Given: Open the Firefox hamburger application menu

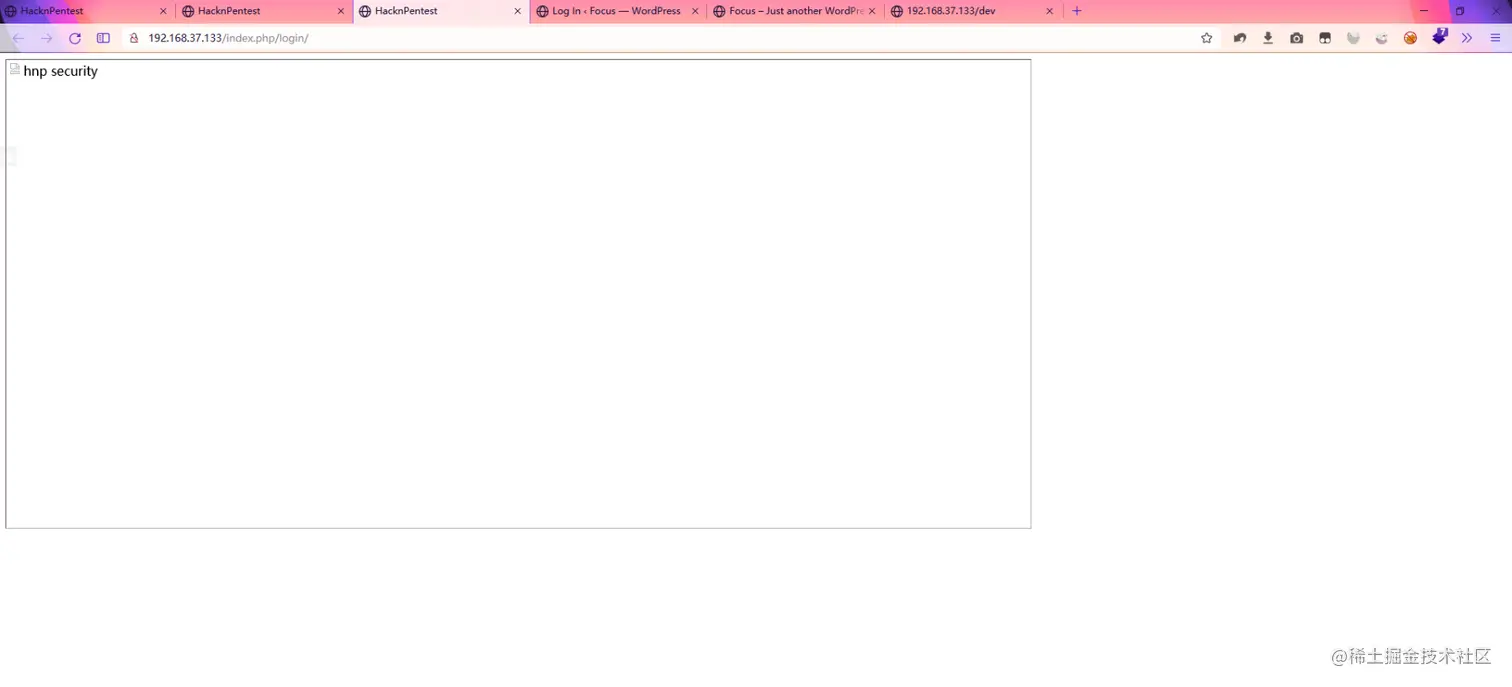Looking at the screenshot, I should click(x=1496, y=38).
